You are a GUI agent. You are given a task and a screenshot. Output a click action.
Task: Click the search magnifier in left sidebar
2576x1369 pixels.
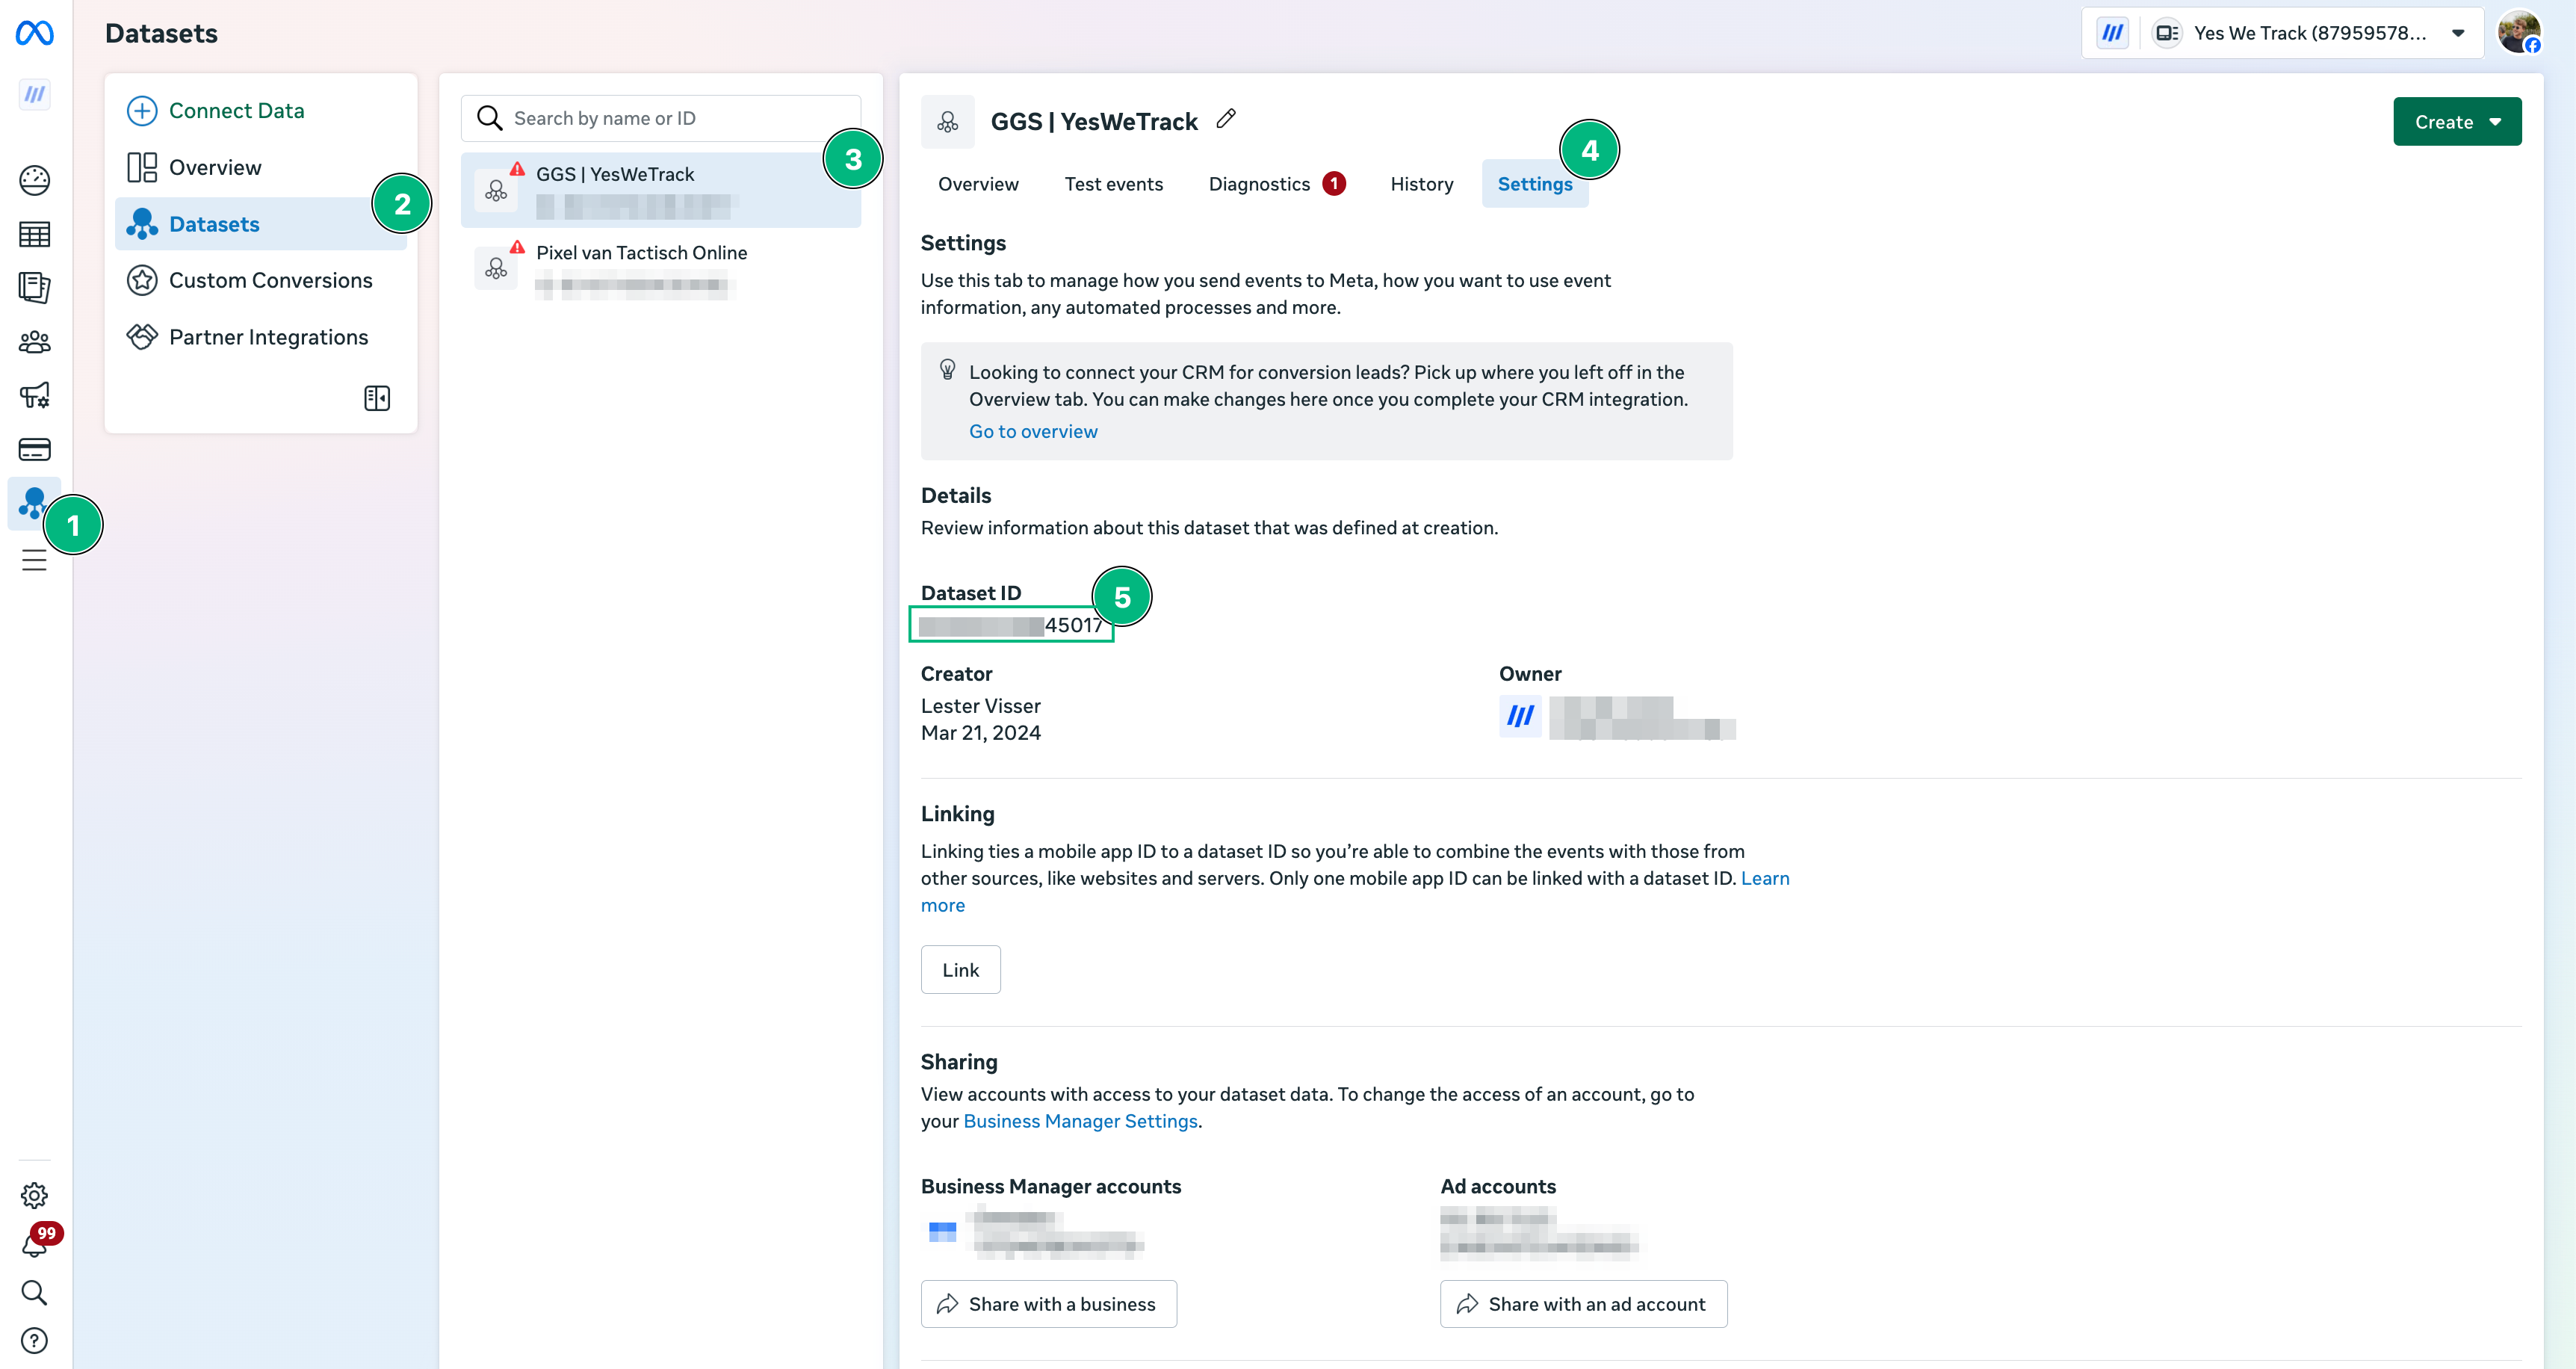pos(34,1292)
